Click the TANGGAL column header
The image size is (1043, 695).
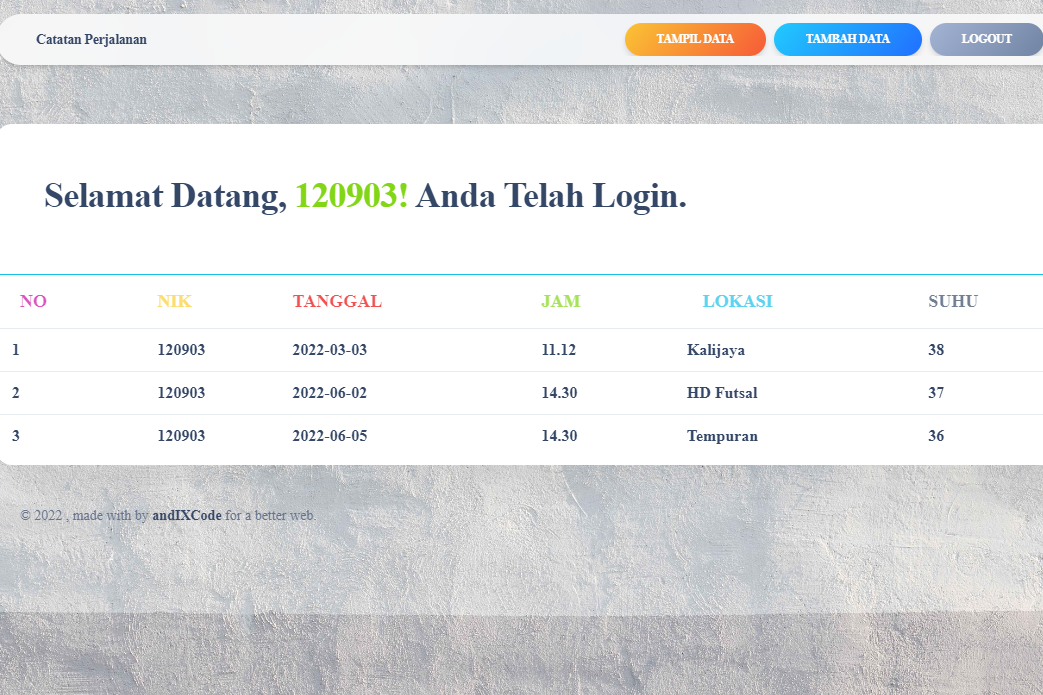pos(337,301)
